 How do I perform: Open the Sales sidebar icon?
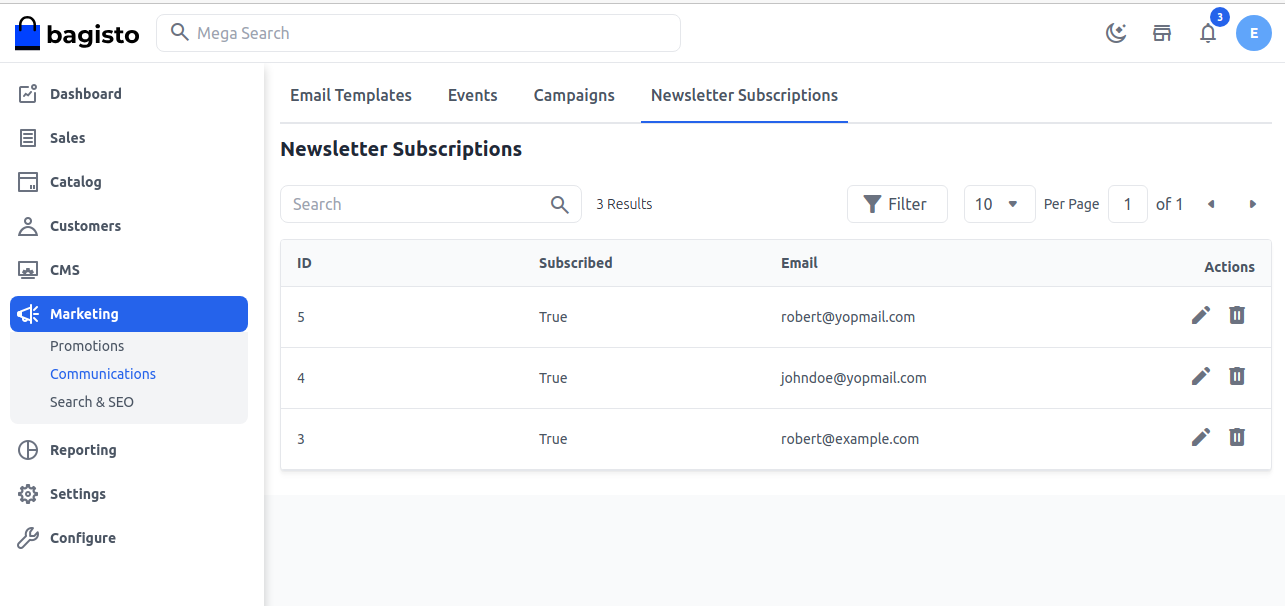click(x=28, y=137)
